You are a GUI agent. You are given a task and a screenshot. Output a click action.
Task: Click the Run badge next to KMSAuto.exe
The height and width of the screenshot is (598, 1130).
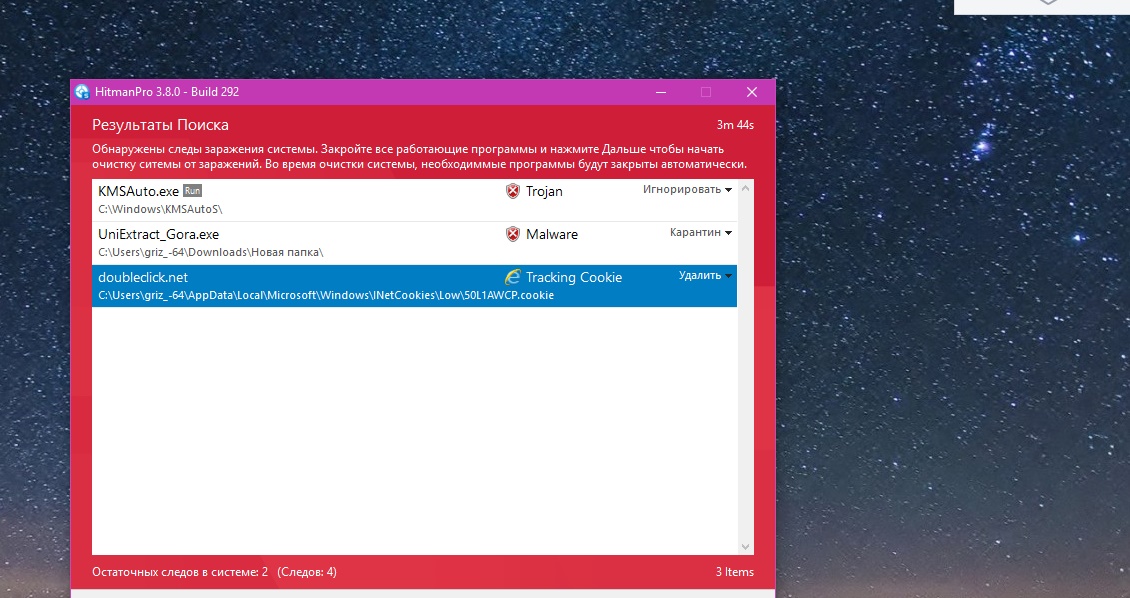[192, 191]
